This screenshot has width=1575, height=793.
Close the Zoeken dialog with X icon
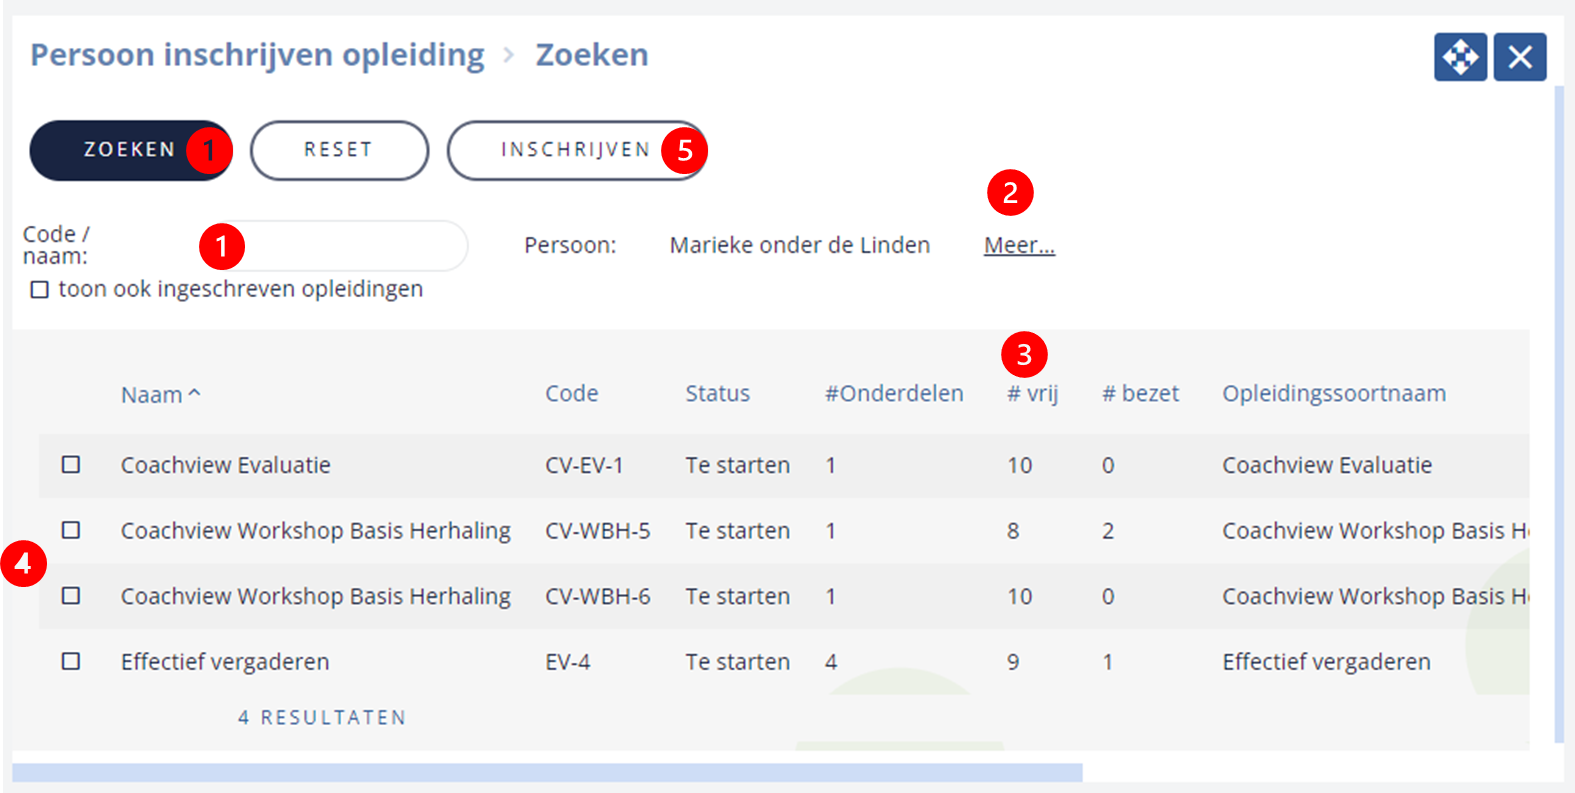point(1520,57)
